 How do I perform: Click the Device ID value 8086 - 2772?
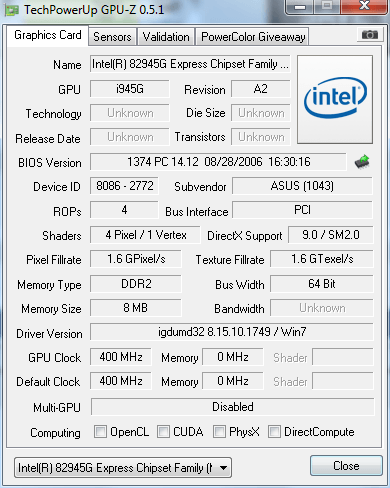point(124,186)
